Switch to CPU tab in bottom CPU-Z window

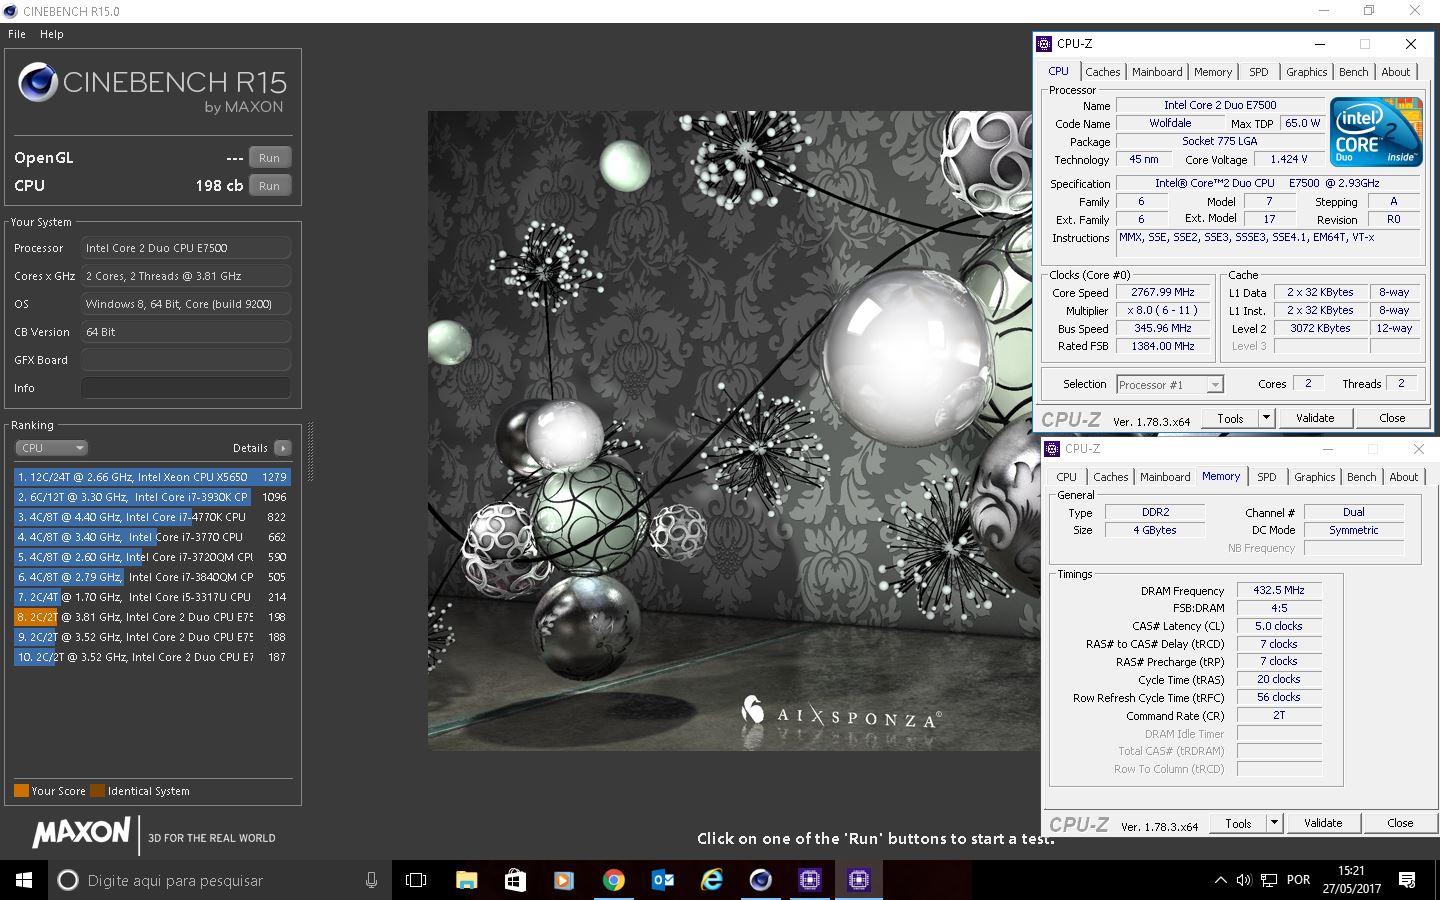click(1067, 477)
